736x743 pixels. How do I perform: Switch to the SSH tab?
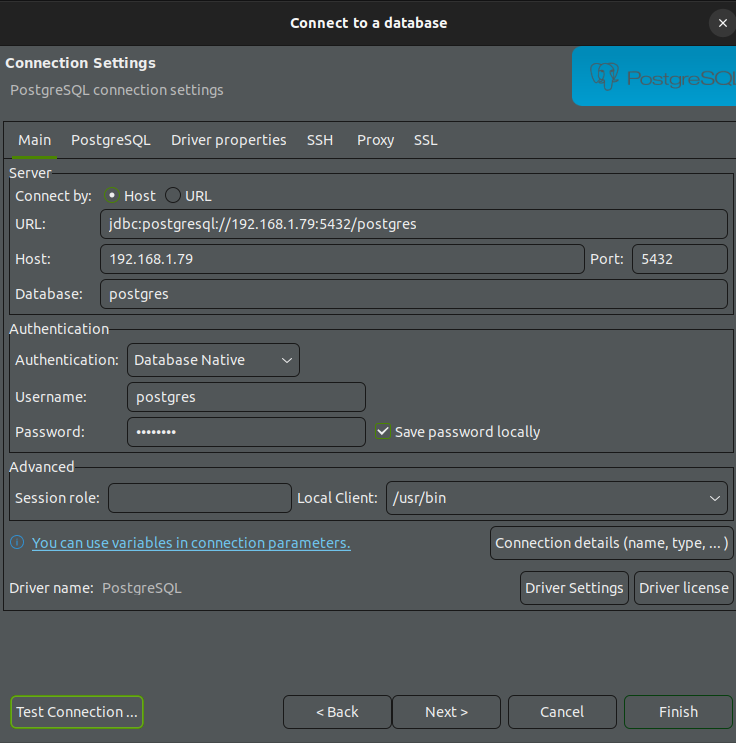click(320, 140)
